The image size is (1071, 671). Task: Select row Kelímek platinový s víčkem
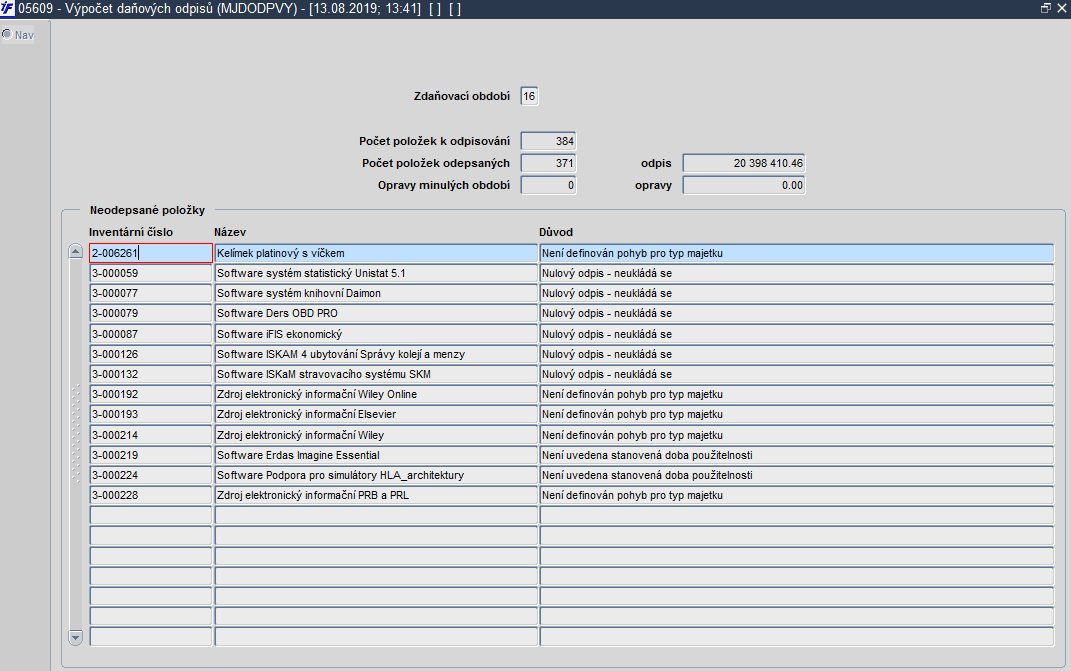pos(376,253)
